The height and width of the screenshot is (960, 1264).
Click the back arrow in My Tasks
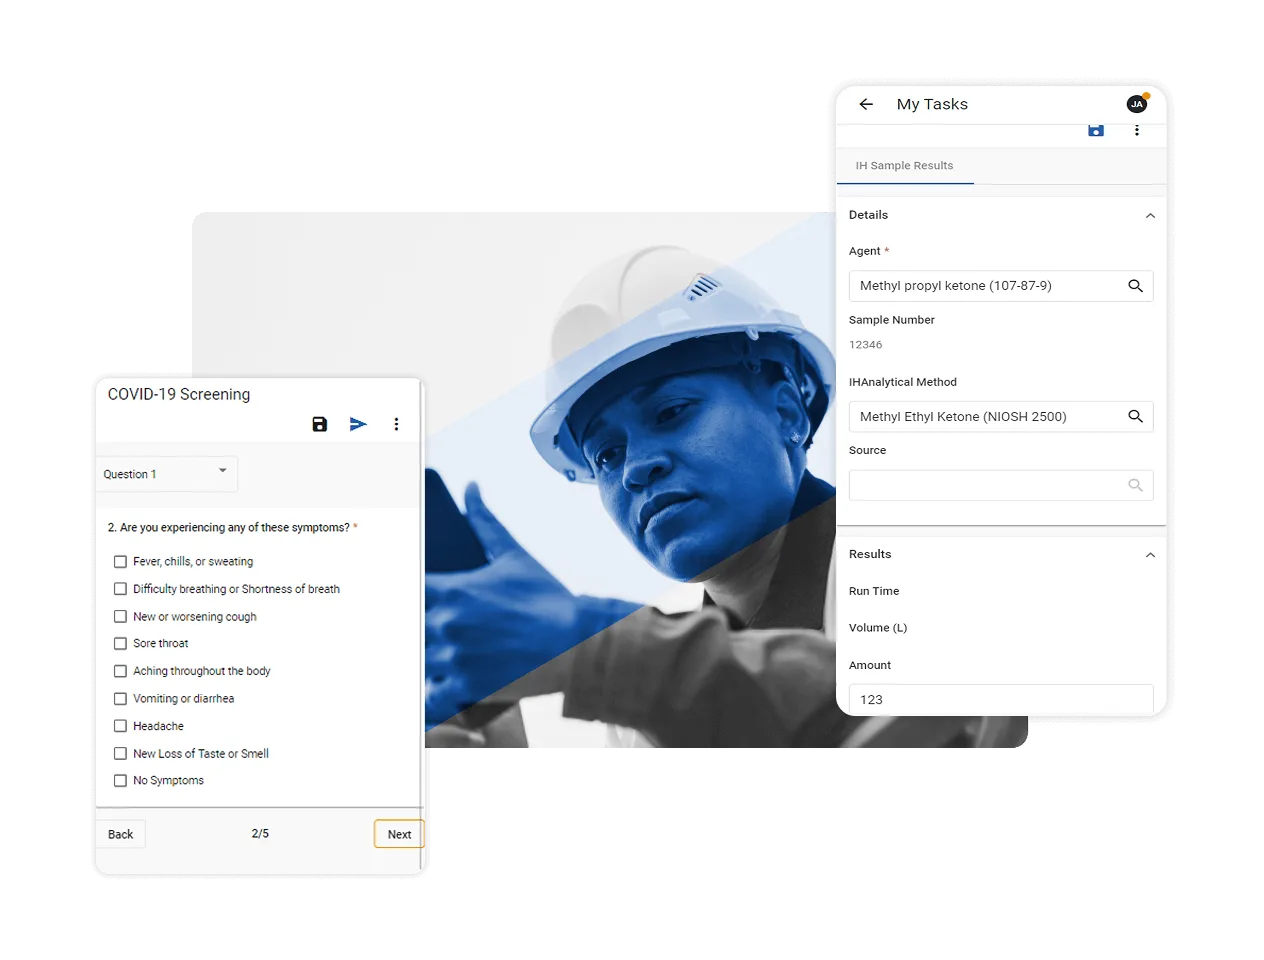(865, 104)
